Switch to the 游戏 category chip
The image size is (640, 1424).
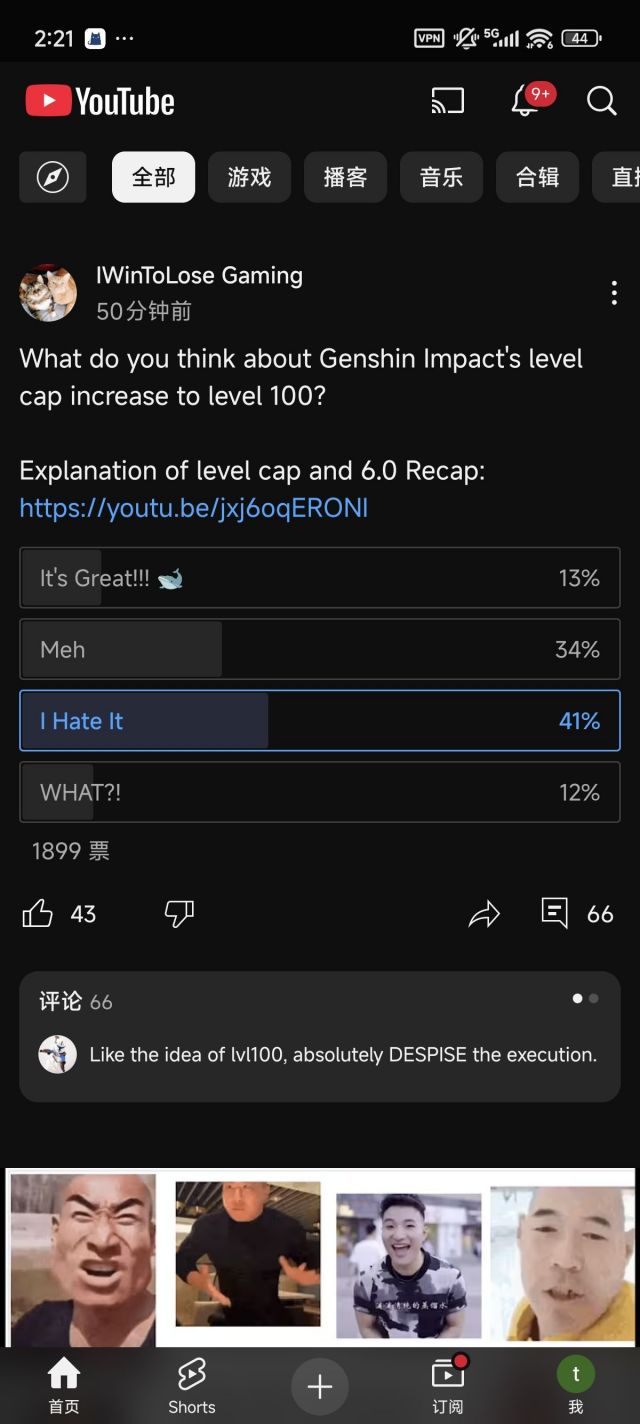[249, 177]
